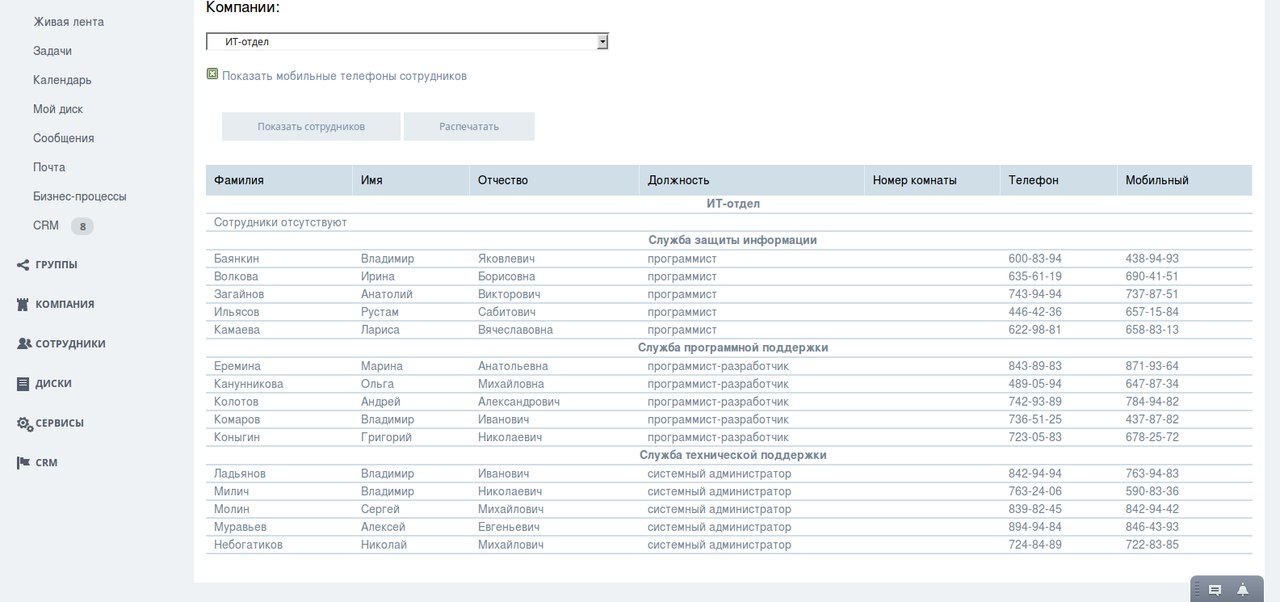Open CRM link in top sidebar list
The image size is (1280, 602).
tap(46, 225)
